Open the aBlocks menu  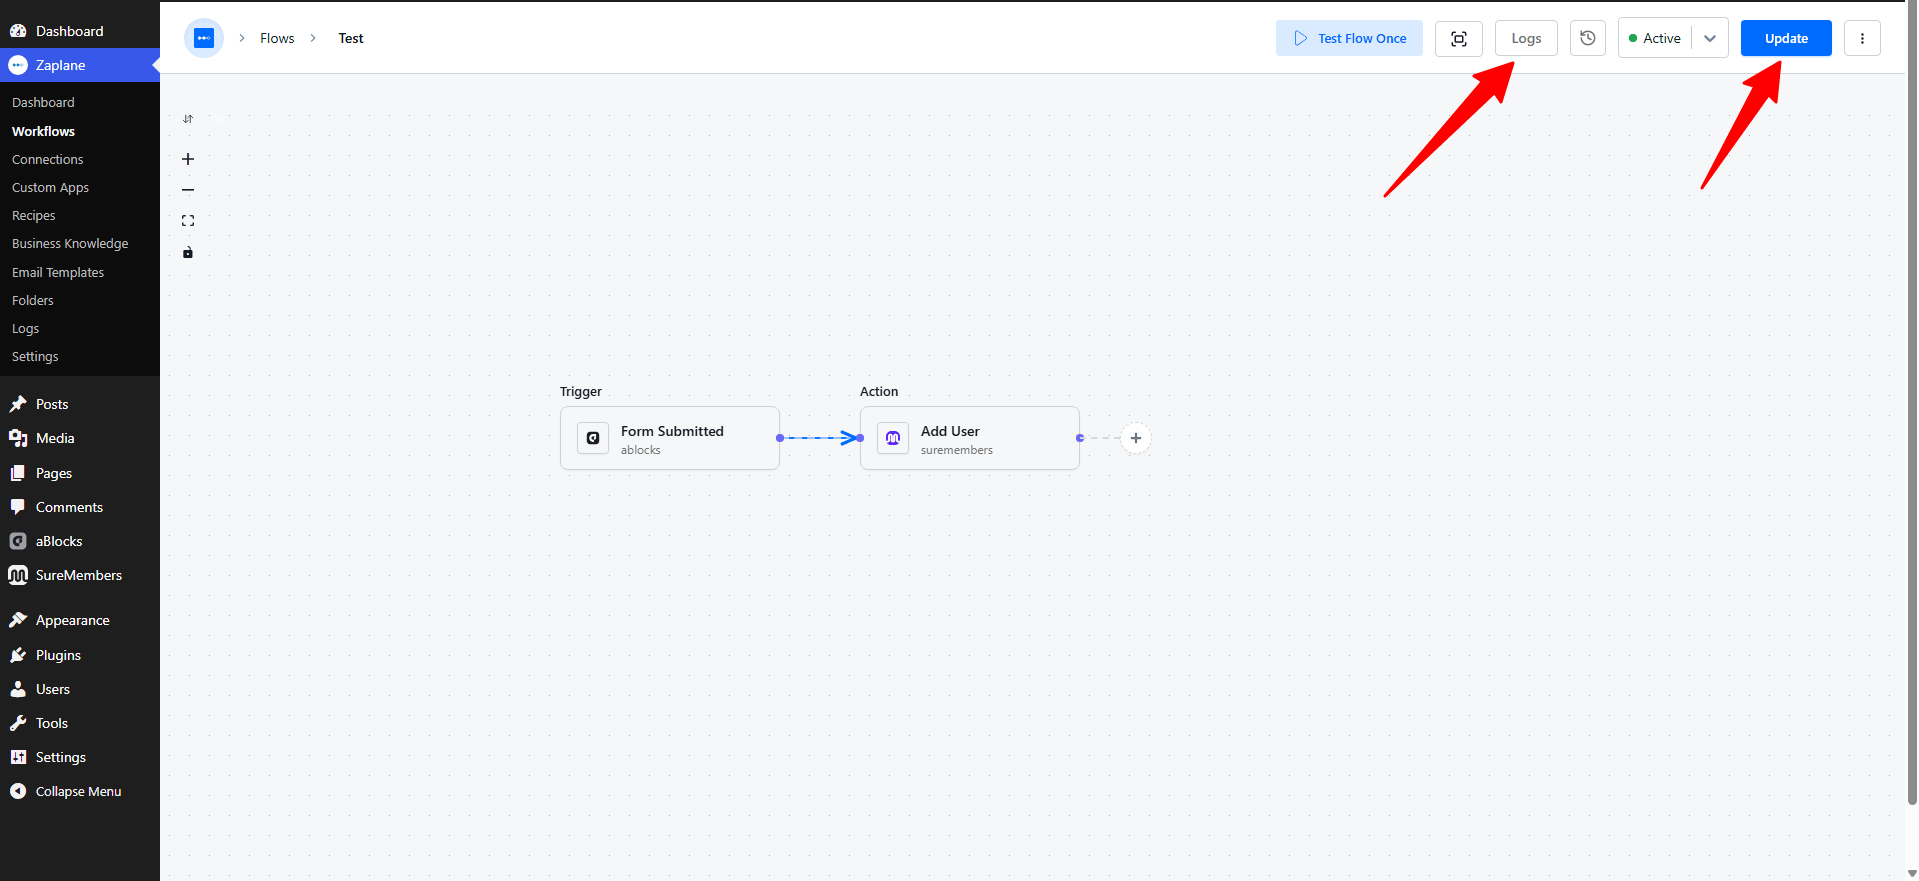[x=80, y=541]
